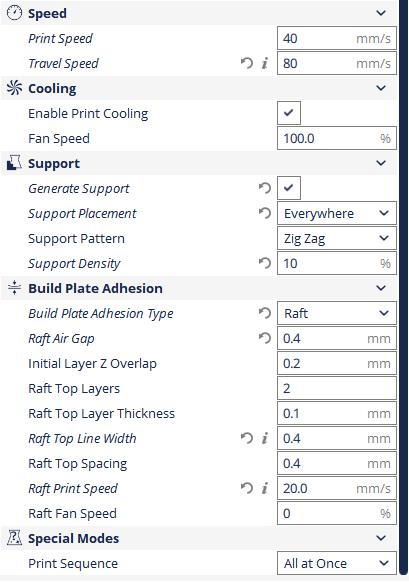
Task: Reset Raft Air Gap value
Action: point(265,338)
